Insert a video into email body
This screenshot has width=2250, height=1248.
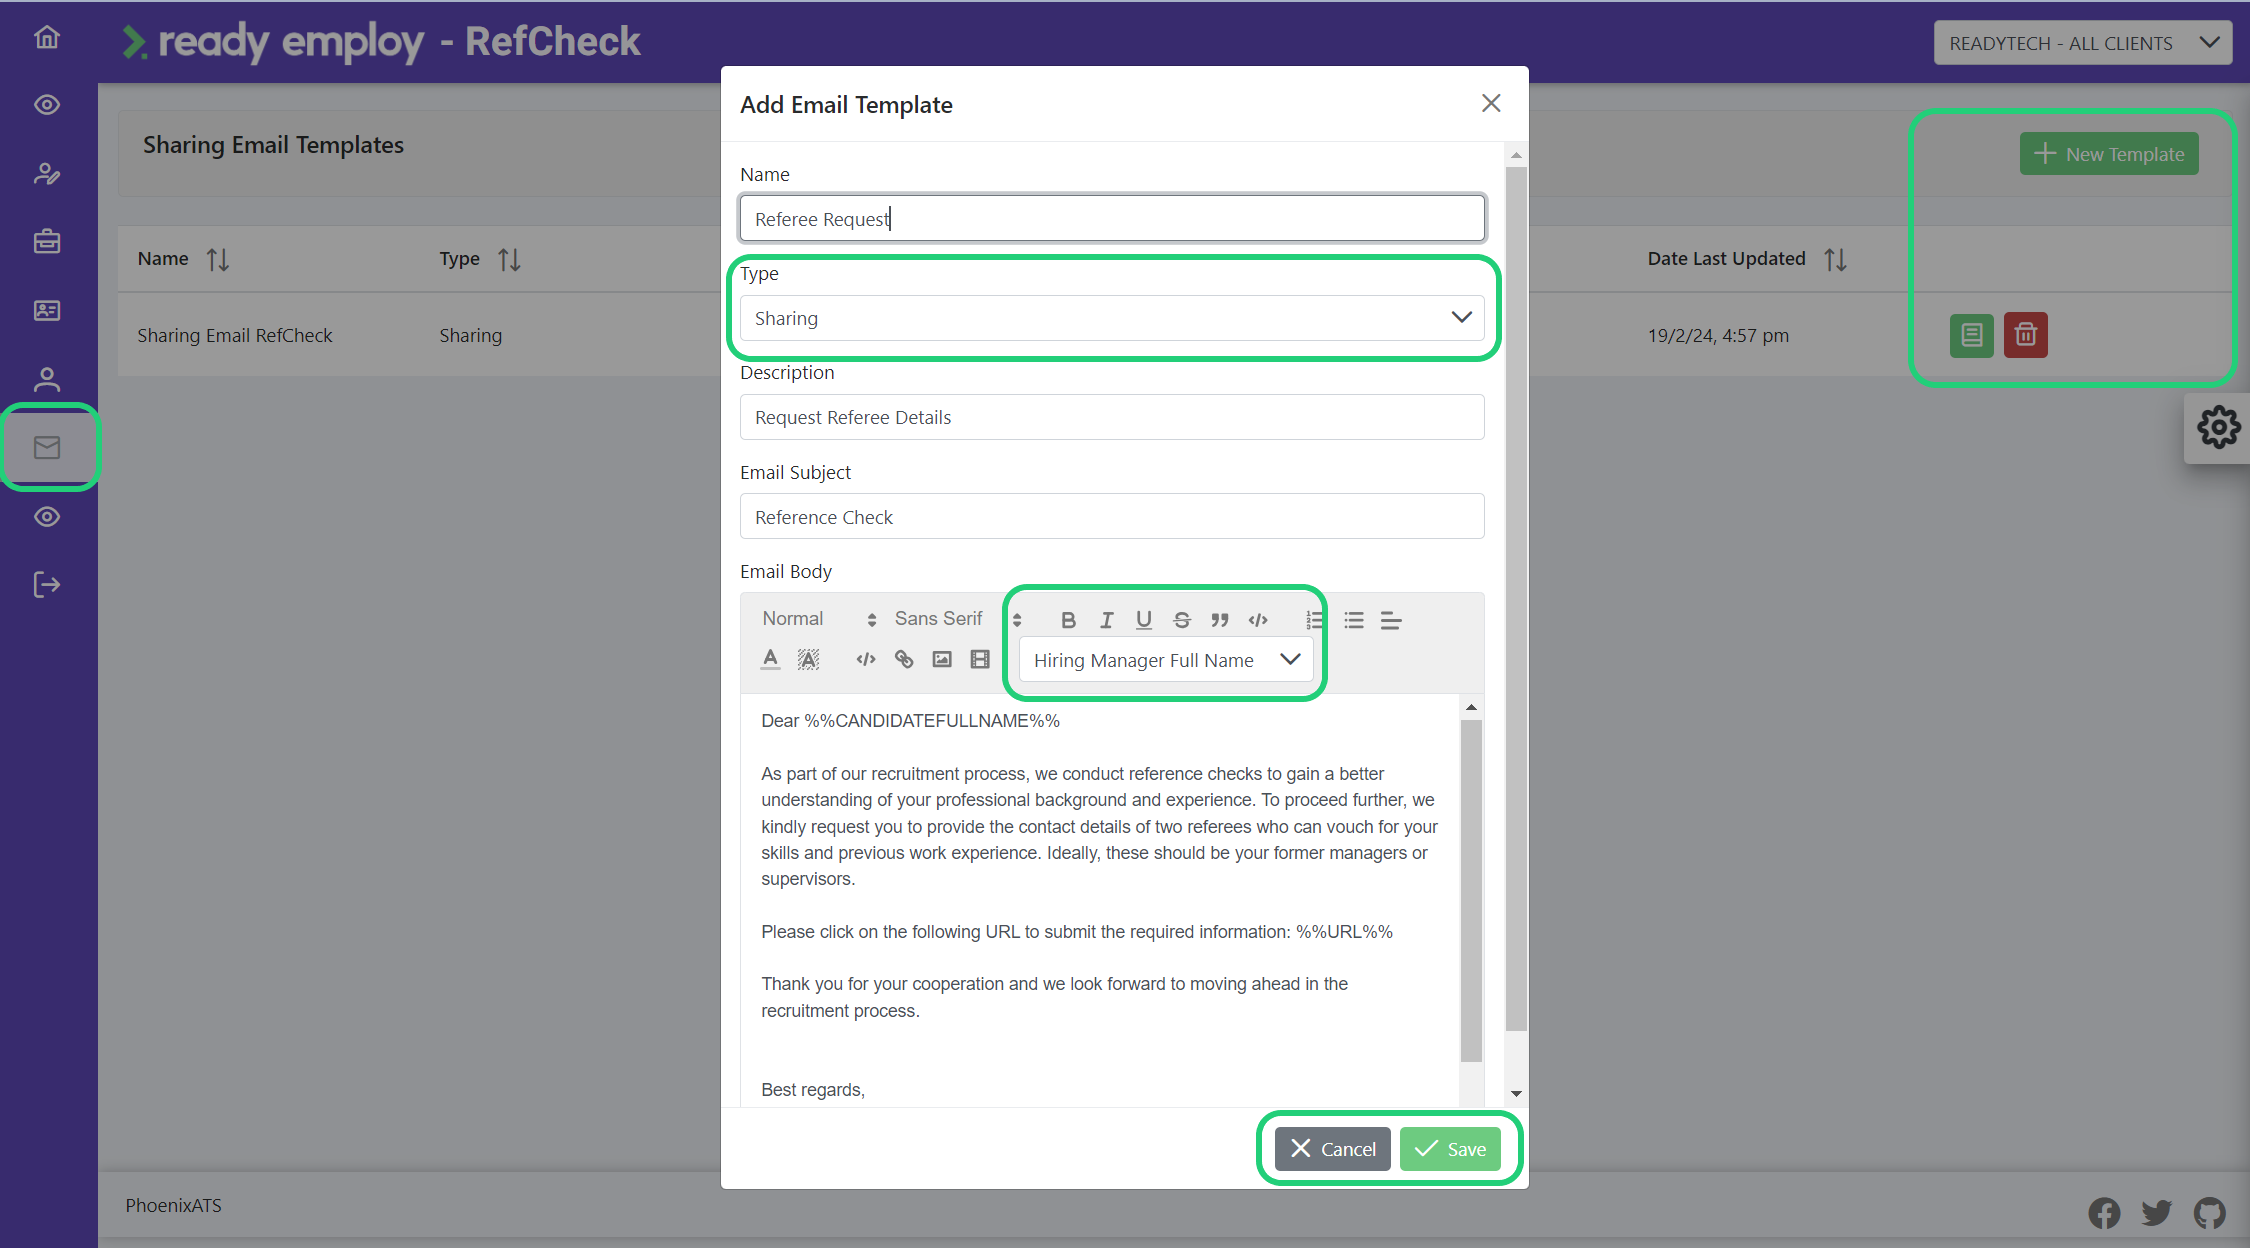[980, 659]
